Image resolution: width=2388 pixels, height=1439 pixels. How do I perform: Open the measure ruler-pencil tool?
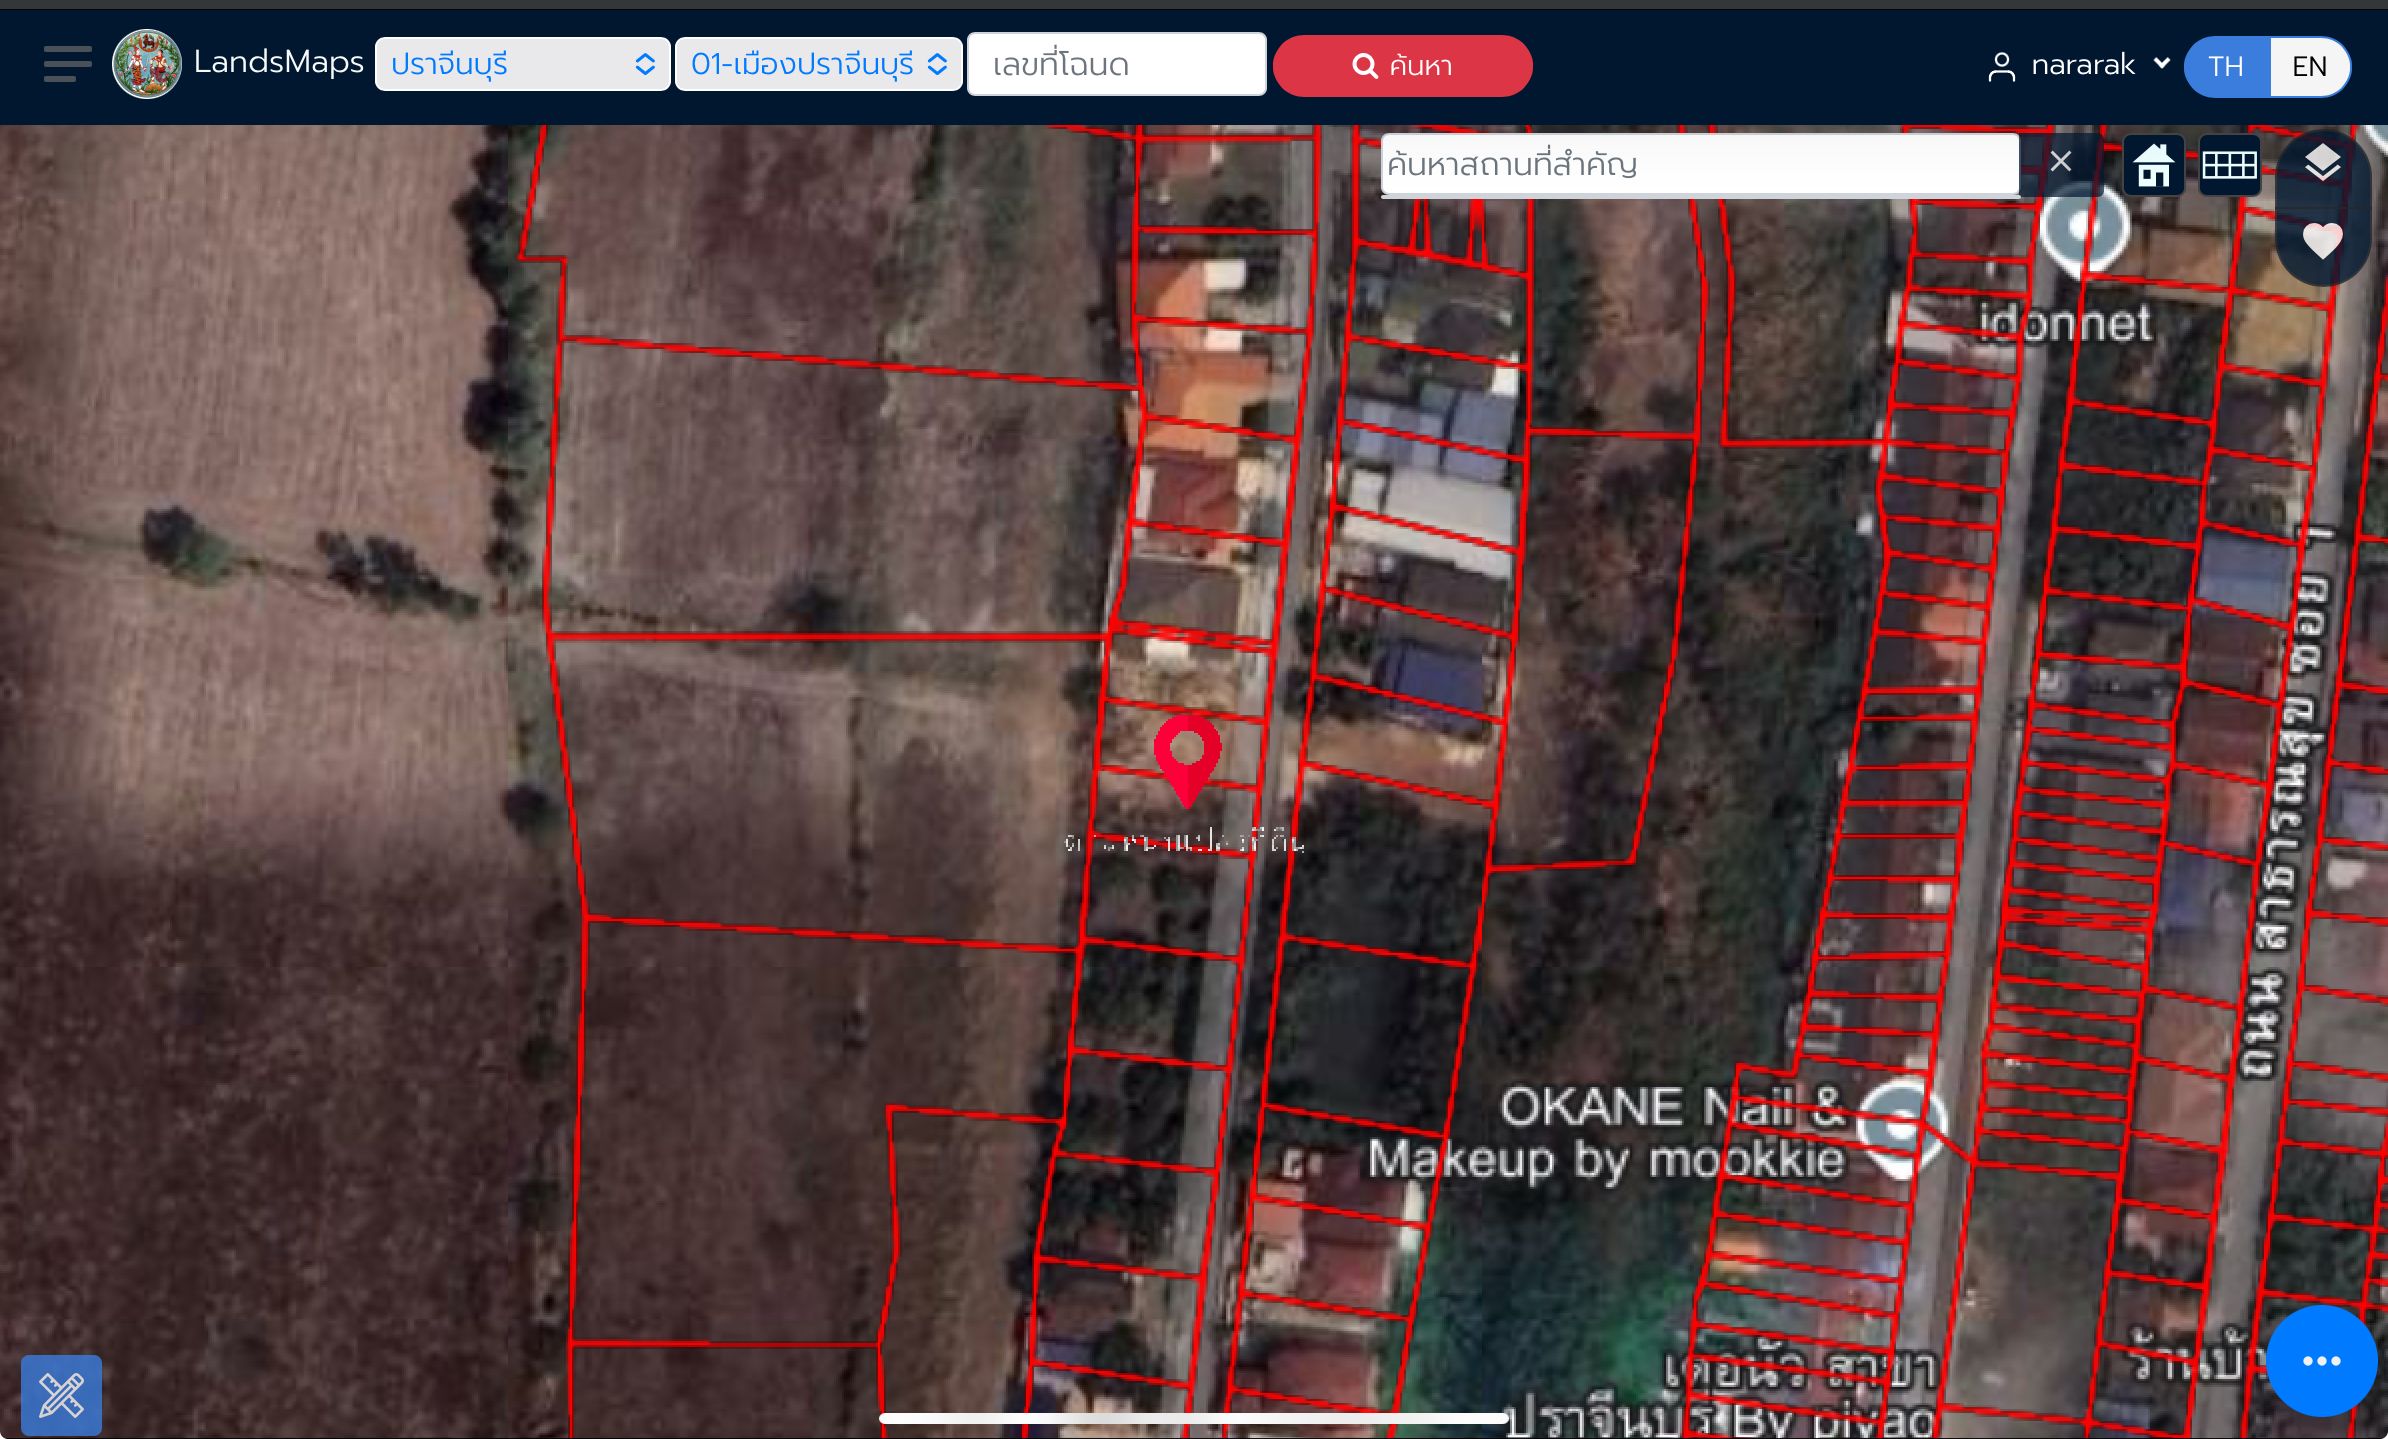(61, 1395)
